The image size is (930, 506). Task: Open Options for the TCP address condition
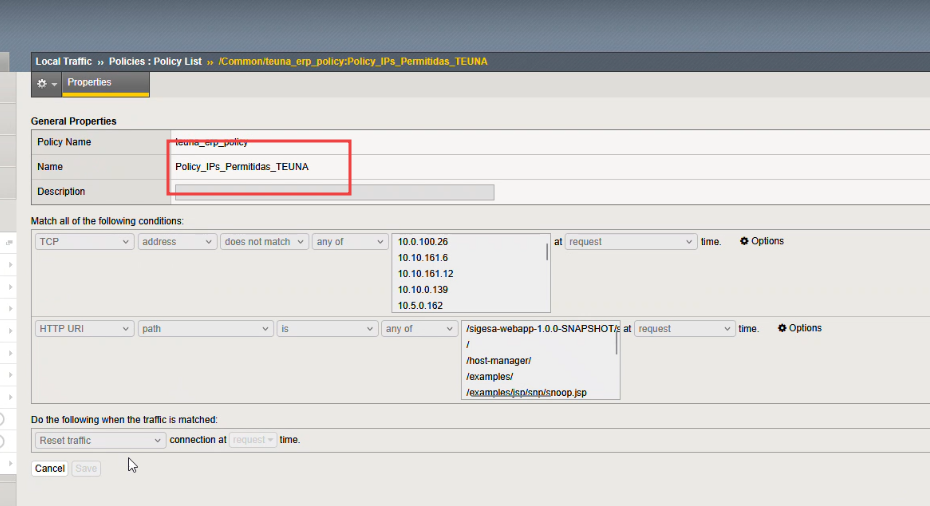pyautogui.click(x=761, y=241)
